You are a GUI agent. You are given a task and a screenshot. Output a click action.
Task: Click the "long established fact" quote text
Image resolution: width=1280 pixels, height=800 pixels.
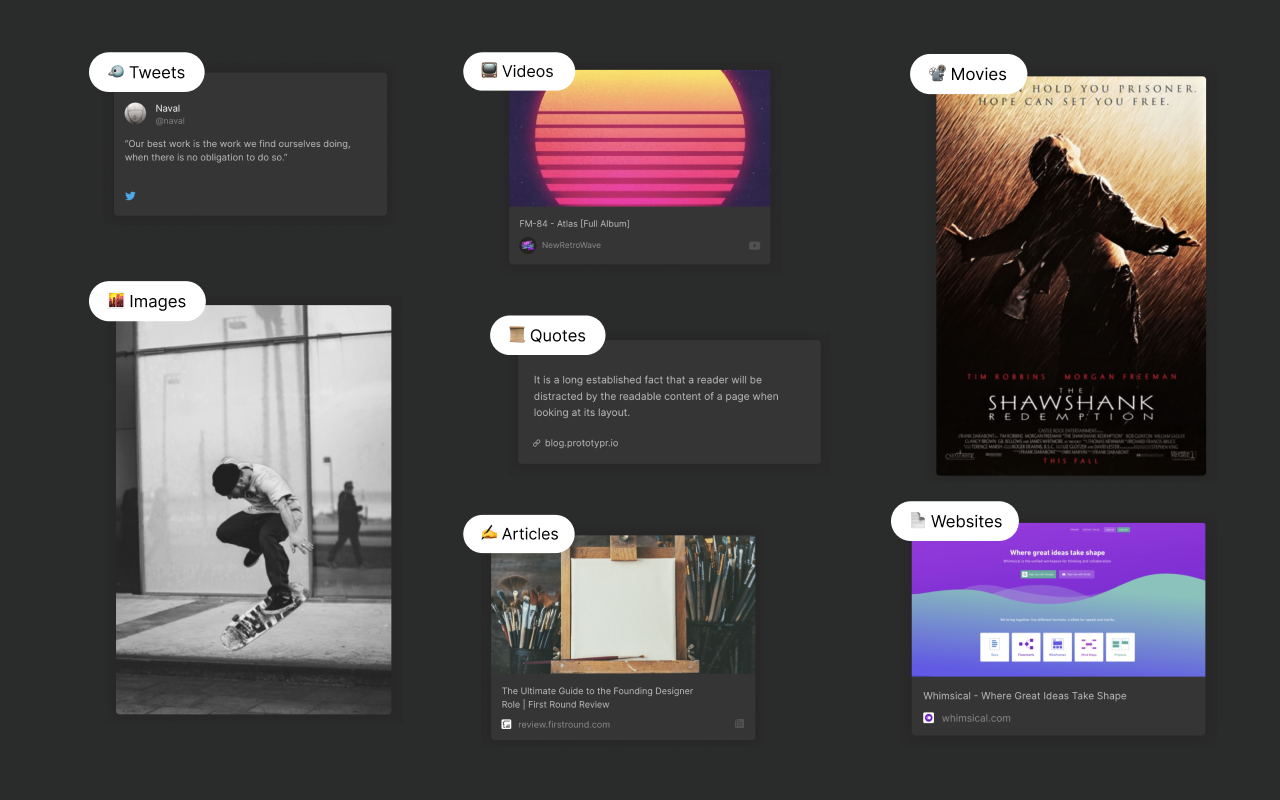[x=656, y=396]
